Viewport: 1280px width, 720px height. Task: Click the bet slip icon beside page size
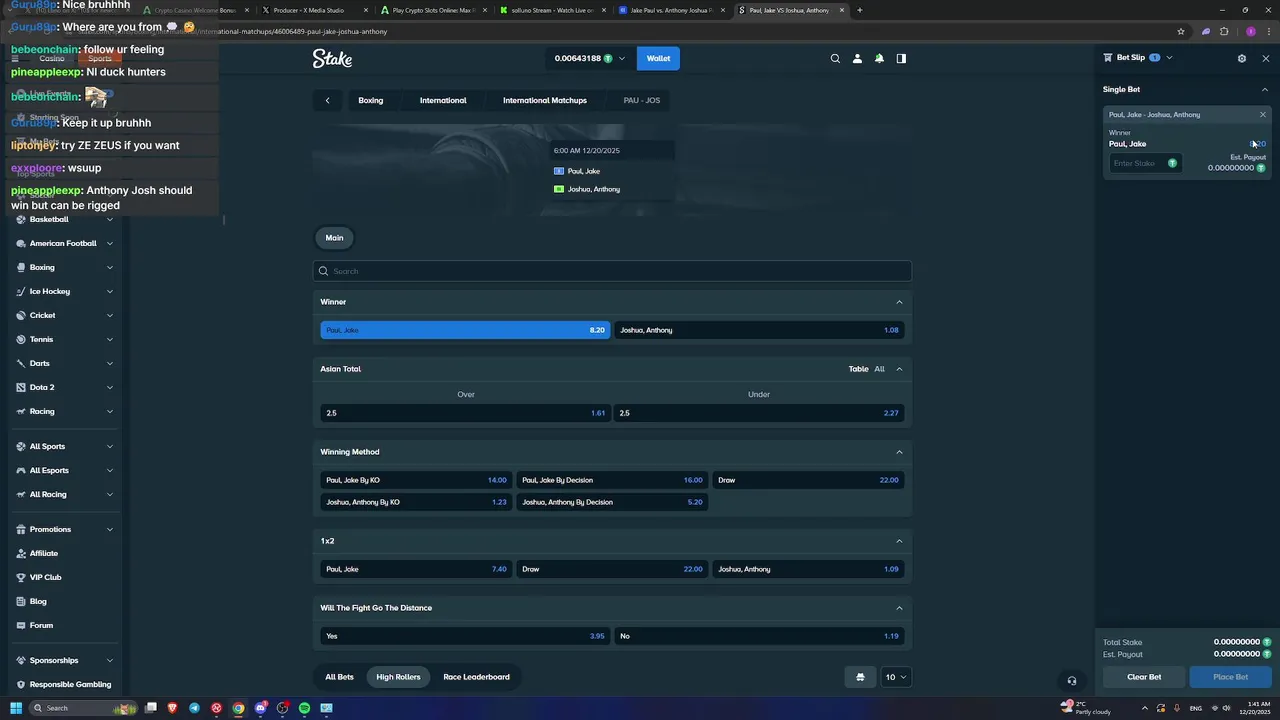pyautogui.click(x=860, y=677)
